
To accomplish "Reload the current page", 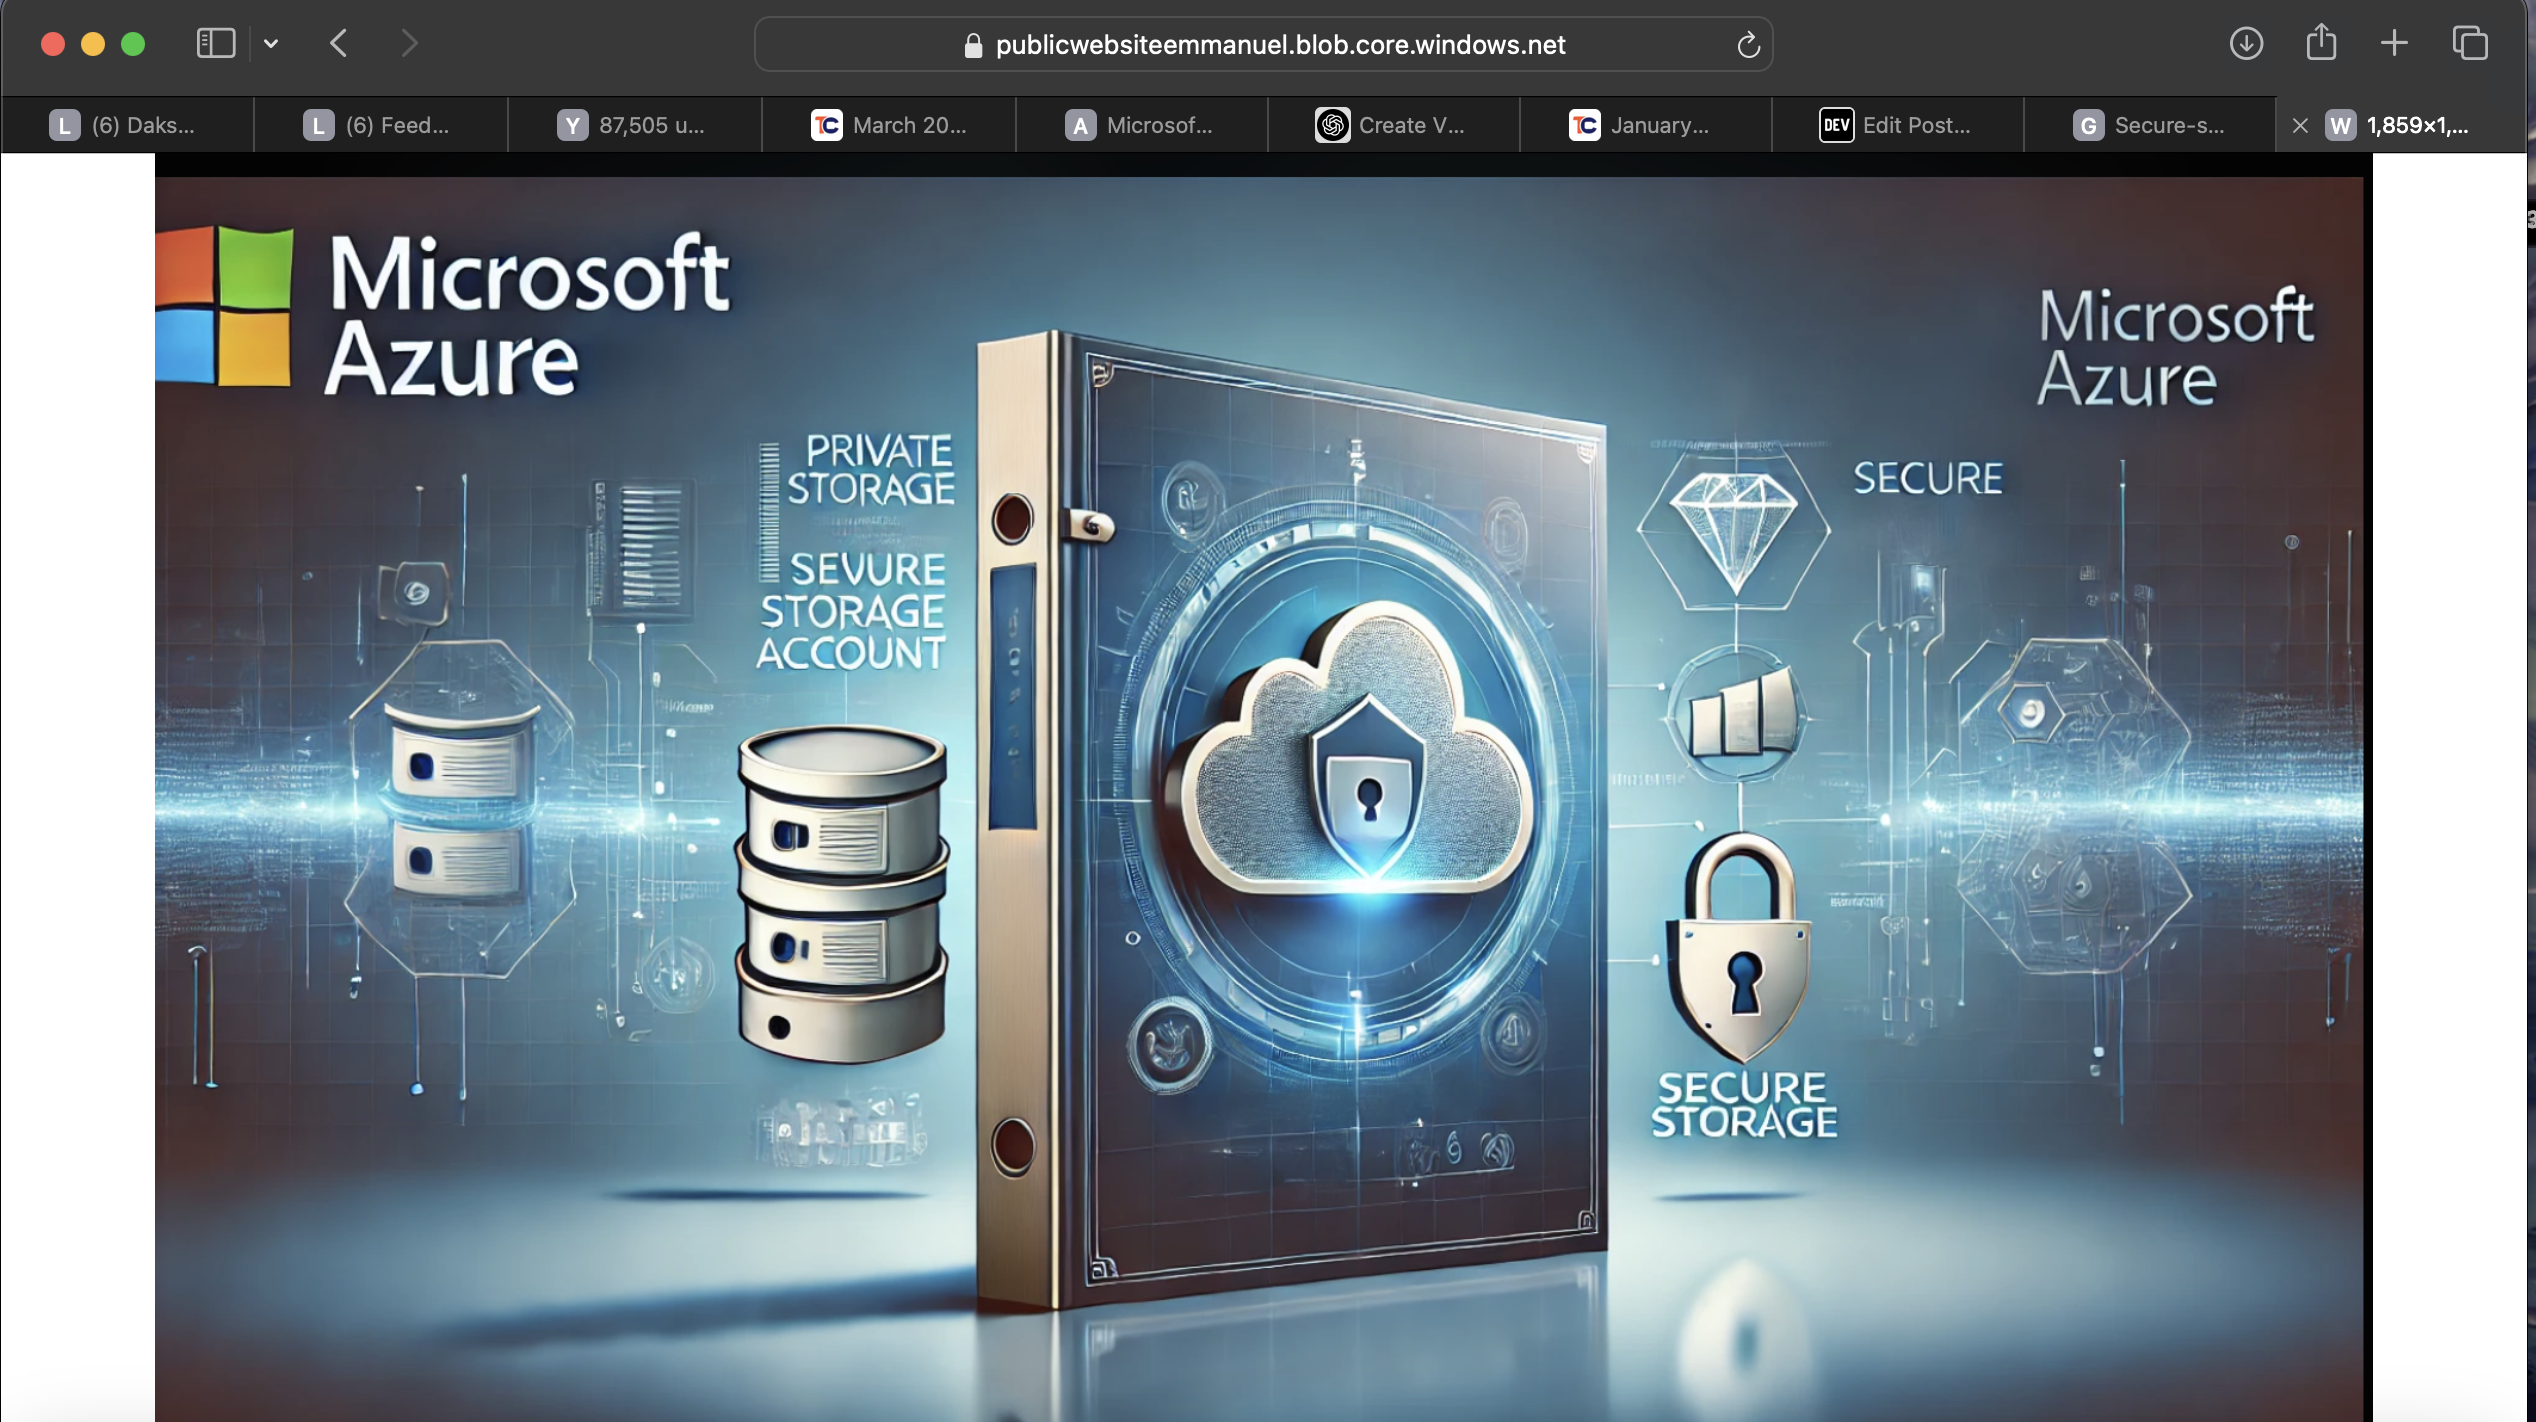I will click(1748, 45).
